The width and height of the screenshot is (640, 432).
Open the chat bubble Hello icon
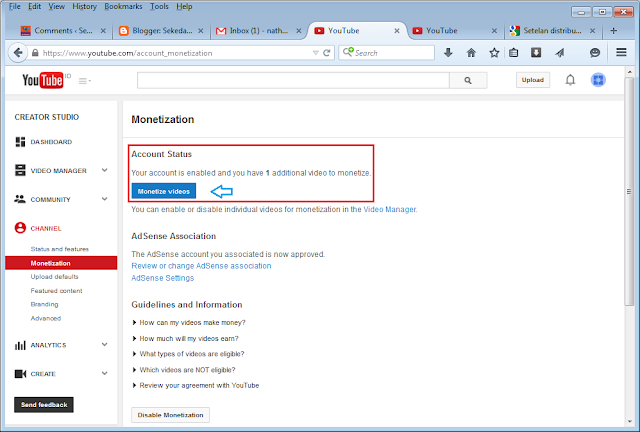[595, 53]
